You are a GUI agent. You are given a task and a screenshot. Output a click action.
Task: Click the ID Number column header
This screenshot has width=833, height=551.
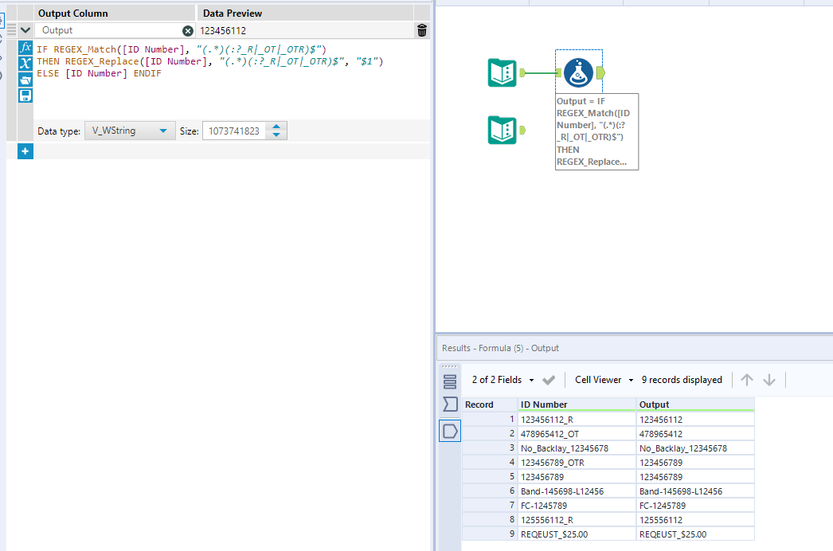tap(577, 404)
